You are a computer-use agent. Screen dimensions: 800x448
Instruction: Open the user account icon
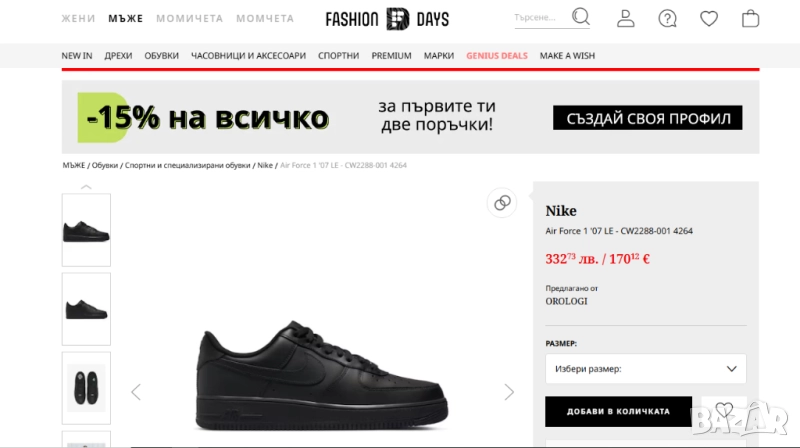point(626,18)
